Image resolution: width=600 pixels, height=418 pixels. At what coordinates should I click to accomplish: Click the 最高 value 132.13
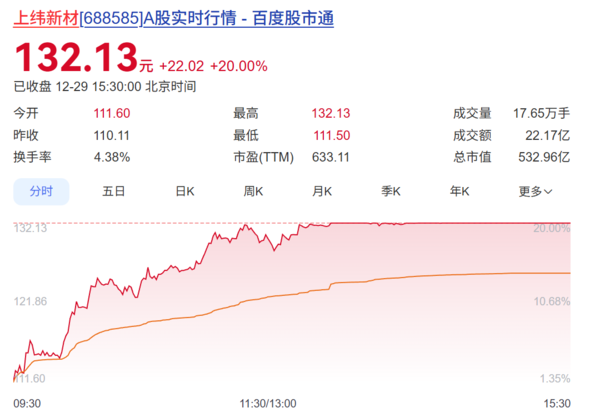tap(331, 113)
